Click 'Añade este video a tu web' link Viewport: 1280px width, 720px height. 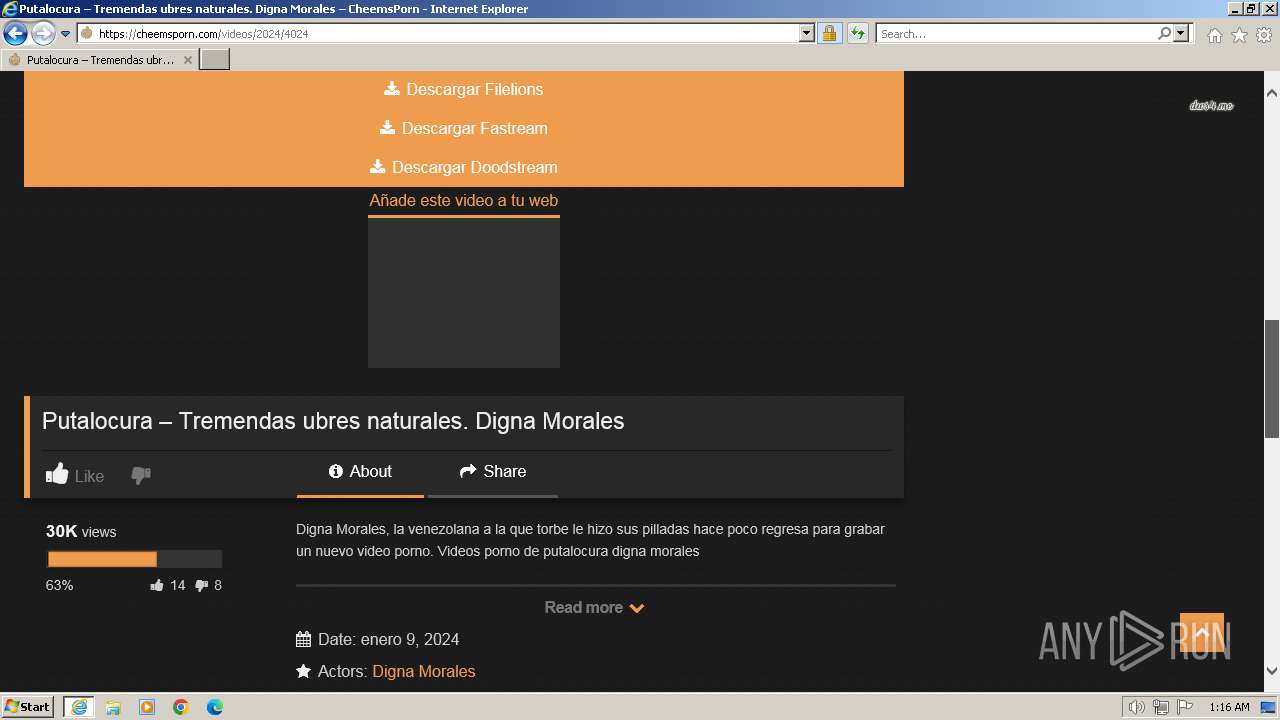pyautogui.click(x=464, y=200)
